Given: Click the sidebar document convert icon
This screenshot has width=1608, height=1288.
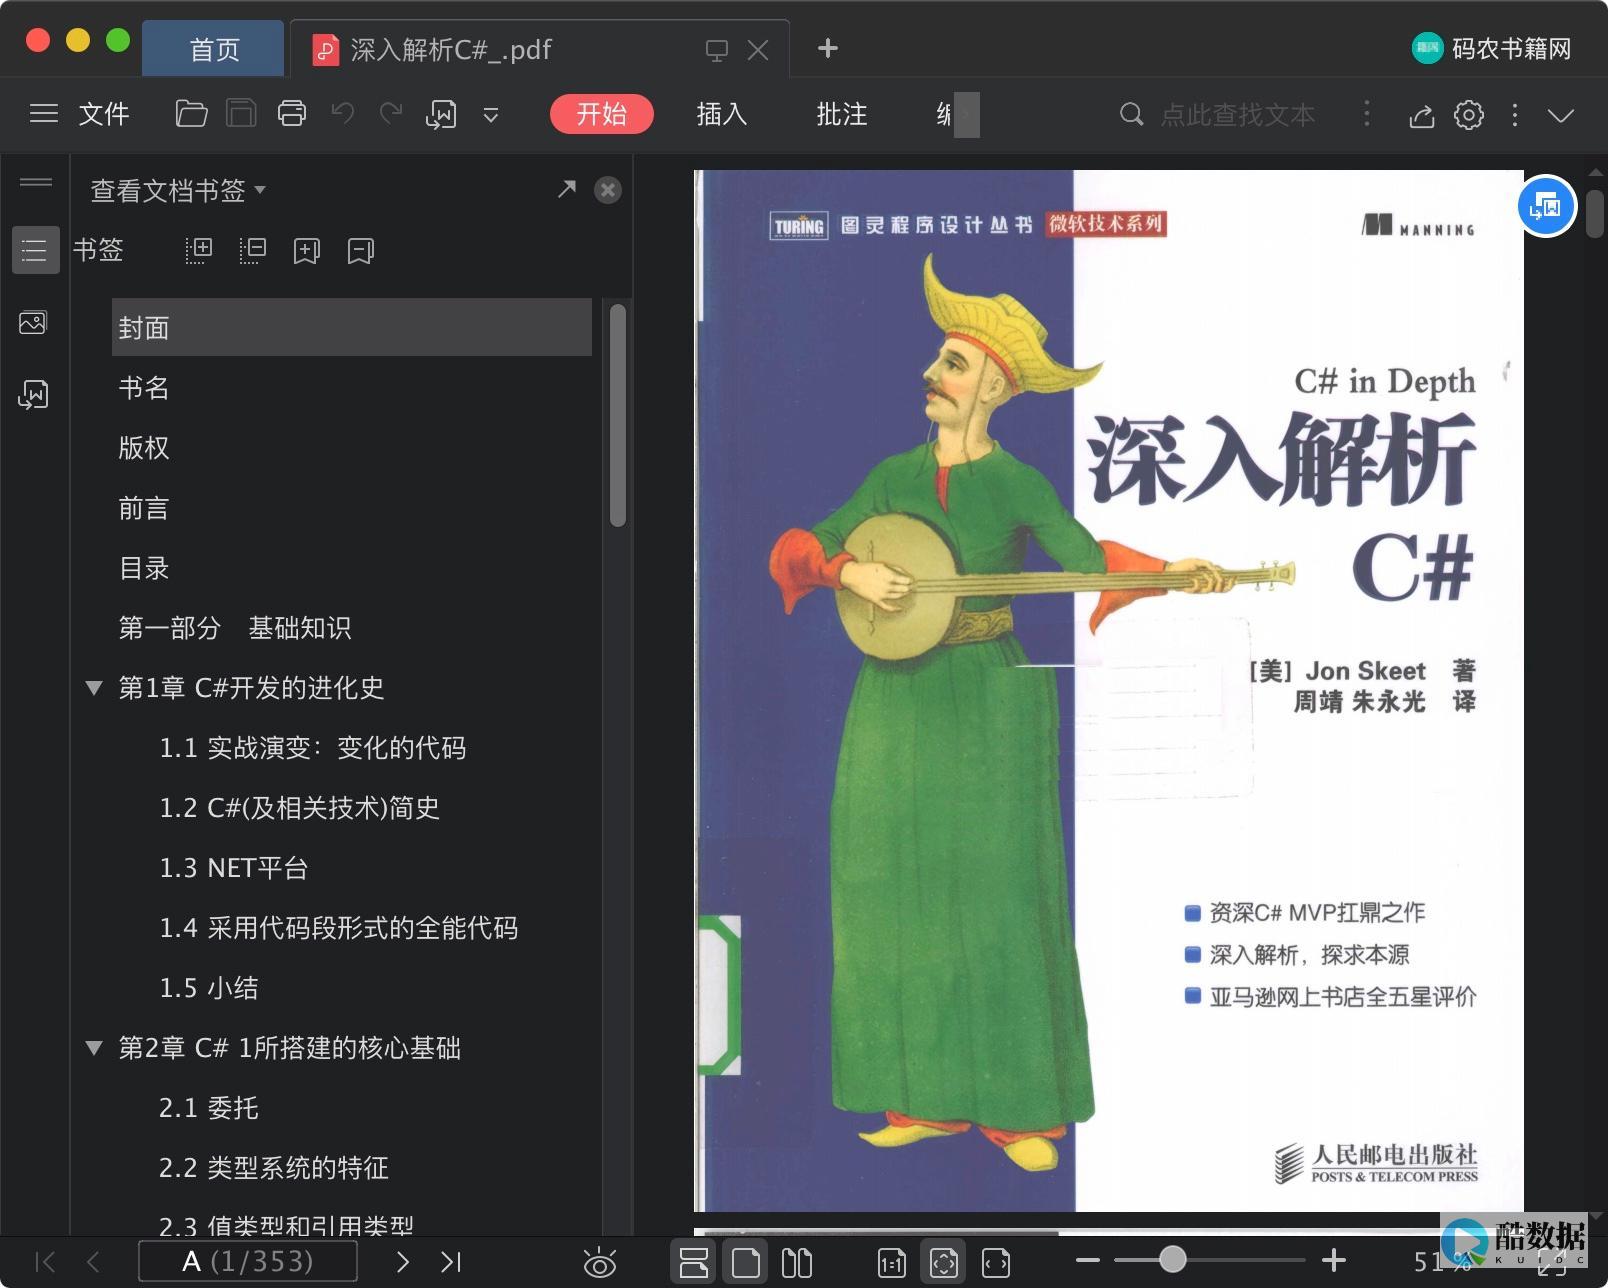Looking at the screenshot, I should [x=33, y=395].
